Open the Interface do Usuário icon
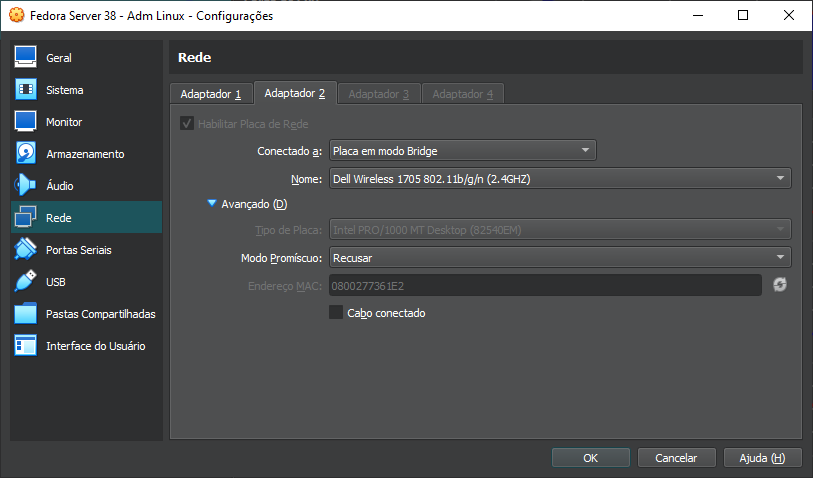813x478 pixels. tap(25, 345)
